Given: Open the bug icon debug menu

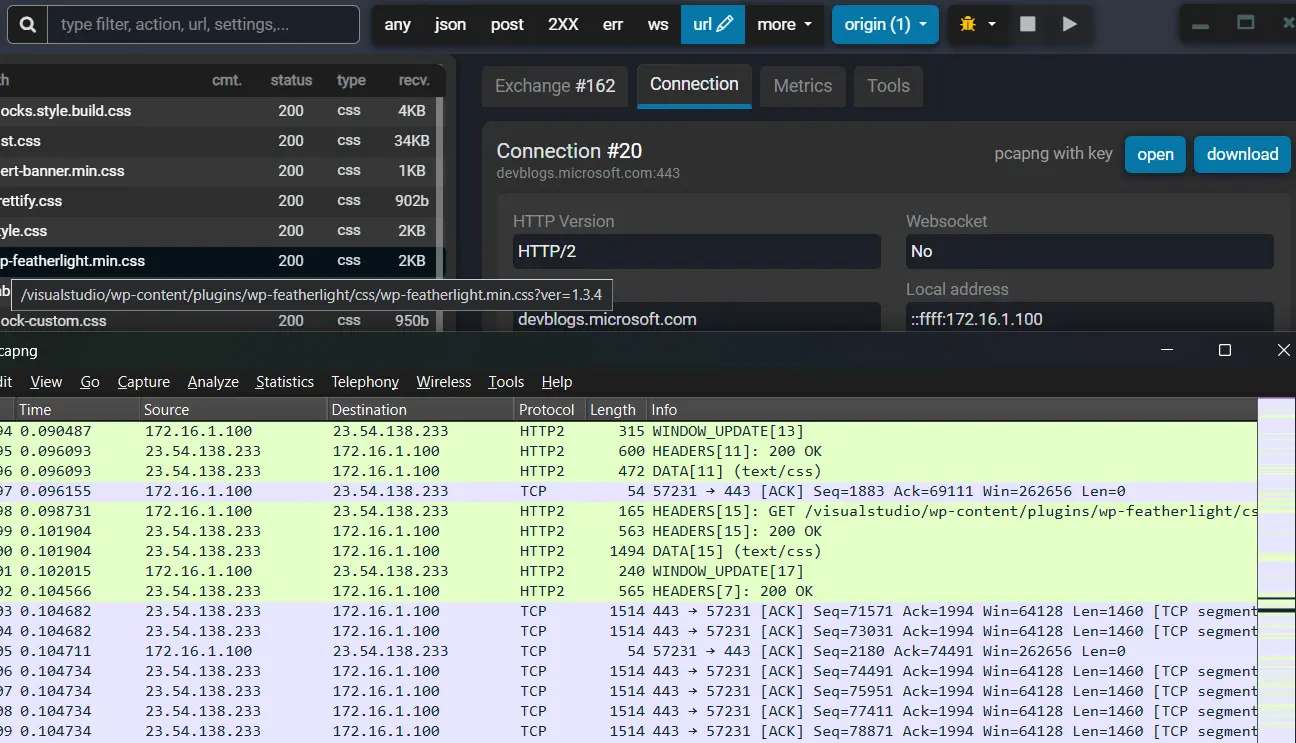Looking at the screenshot, I should coord(967,24).
